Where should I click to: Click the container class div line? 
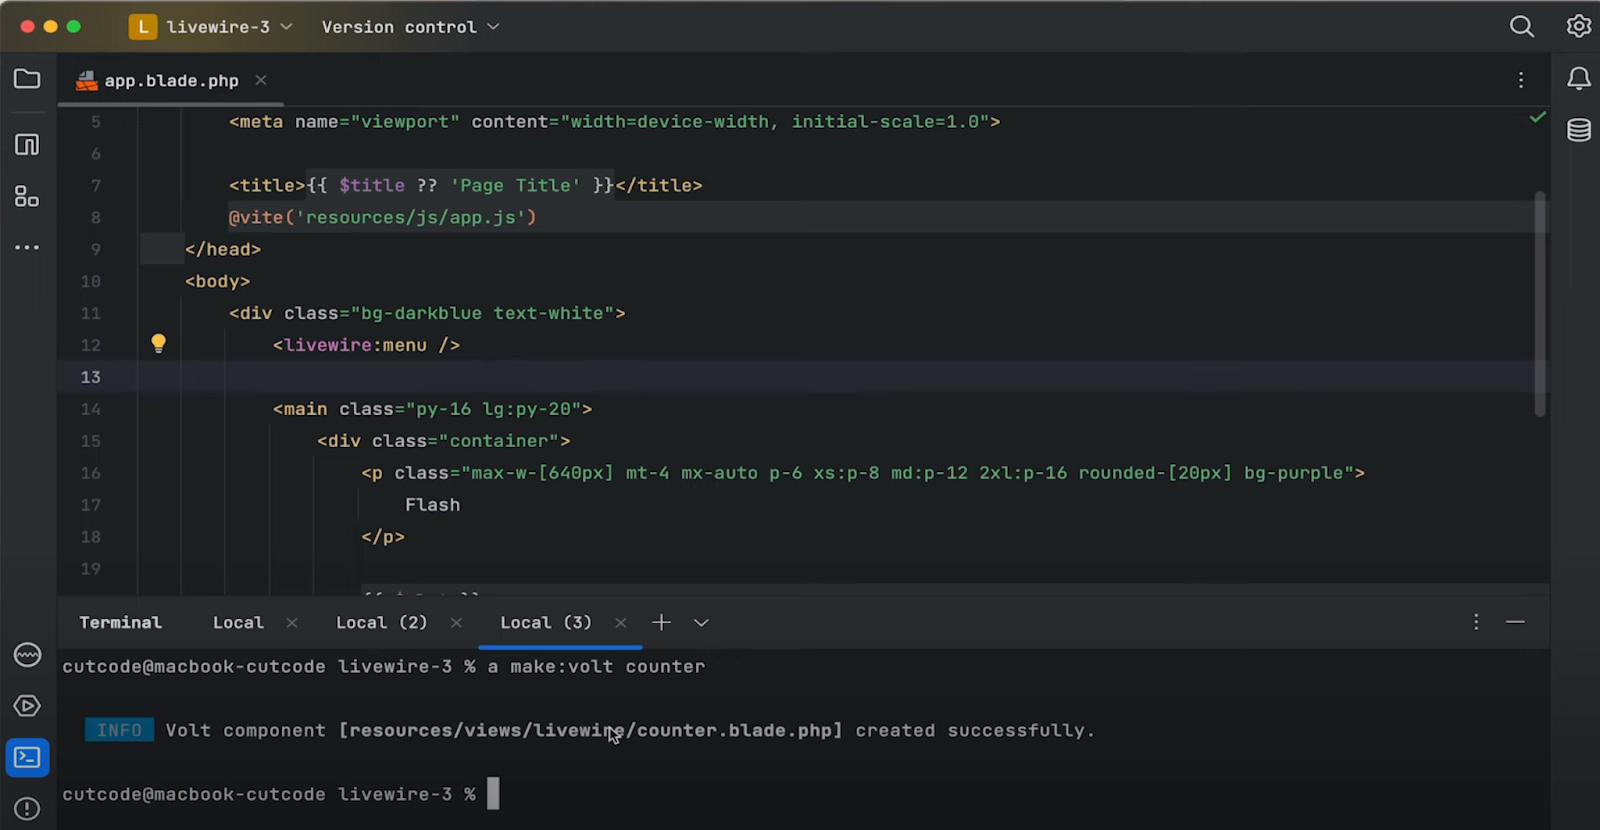[443, 441]
